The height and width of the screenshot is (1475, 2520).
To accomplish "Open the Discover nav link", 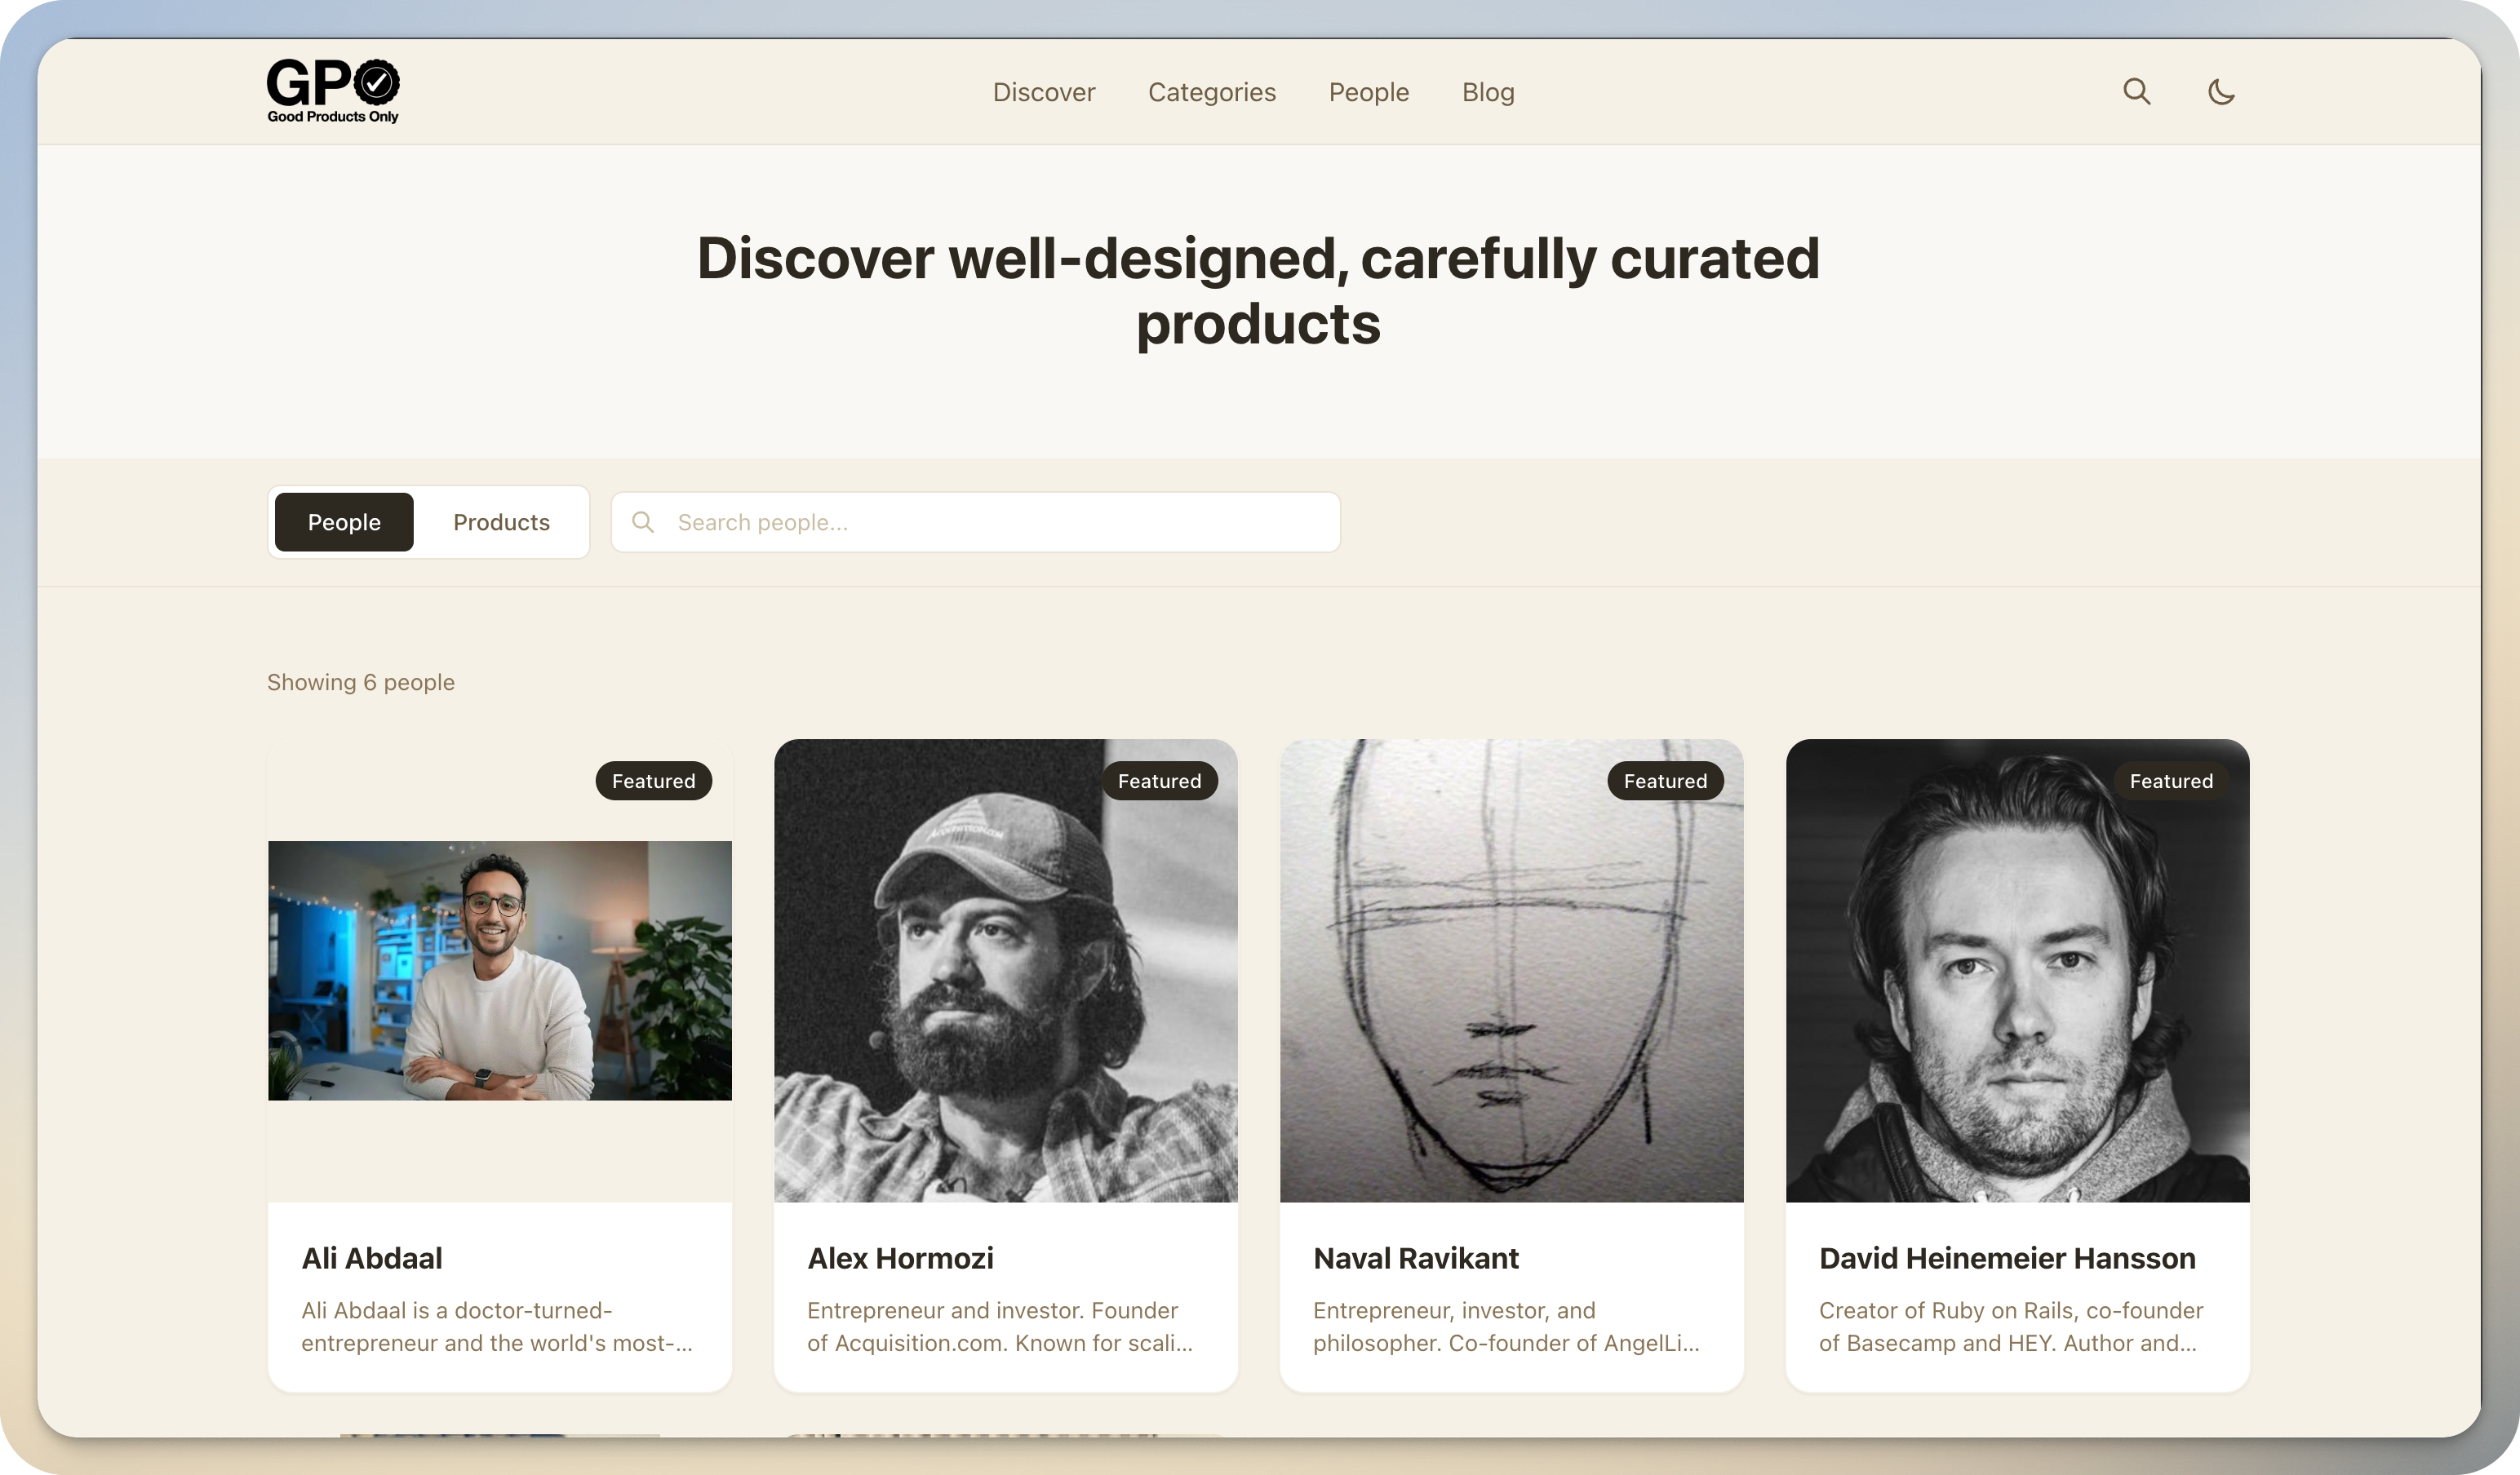I will tap(1044, 92).
